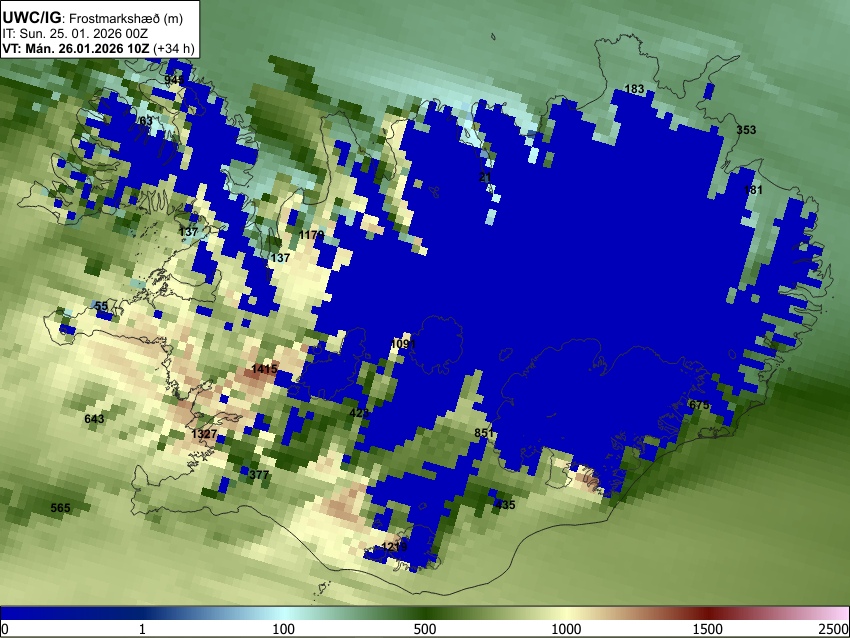Pick the dark green section of the color scale
Screen dimensions: 850x638
424,614
